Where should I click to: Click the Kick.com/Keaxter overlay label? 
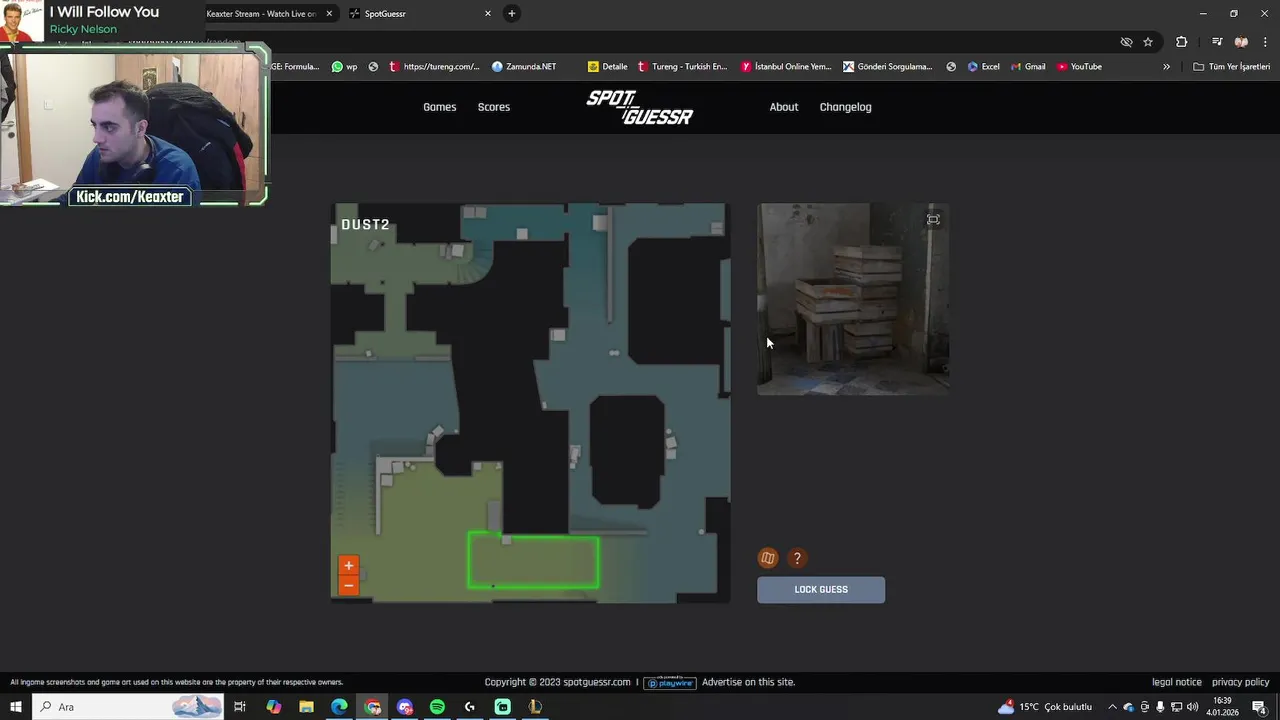tap(130, 197)
